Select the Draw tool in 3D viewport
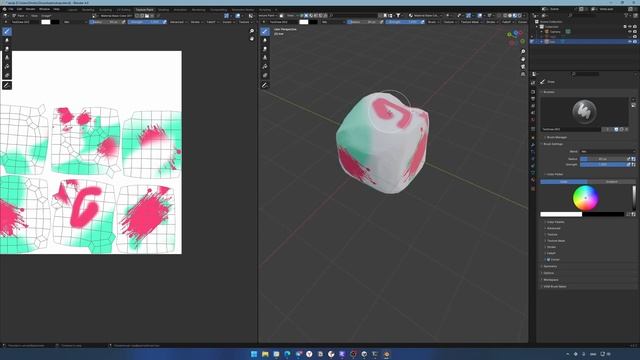The width and height of the screenshot is (640, 360). pyautogui.click(x=265, y=31)
